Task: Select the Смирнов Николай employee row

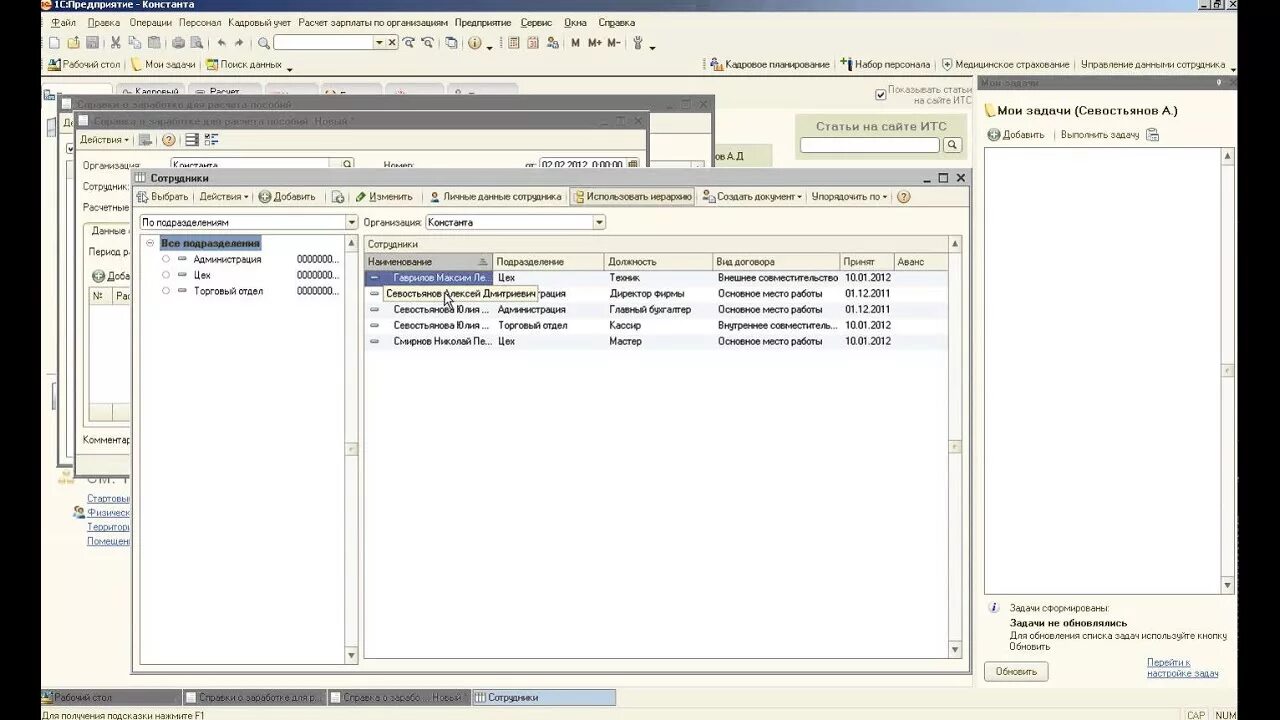Action: tap(656, 341)
